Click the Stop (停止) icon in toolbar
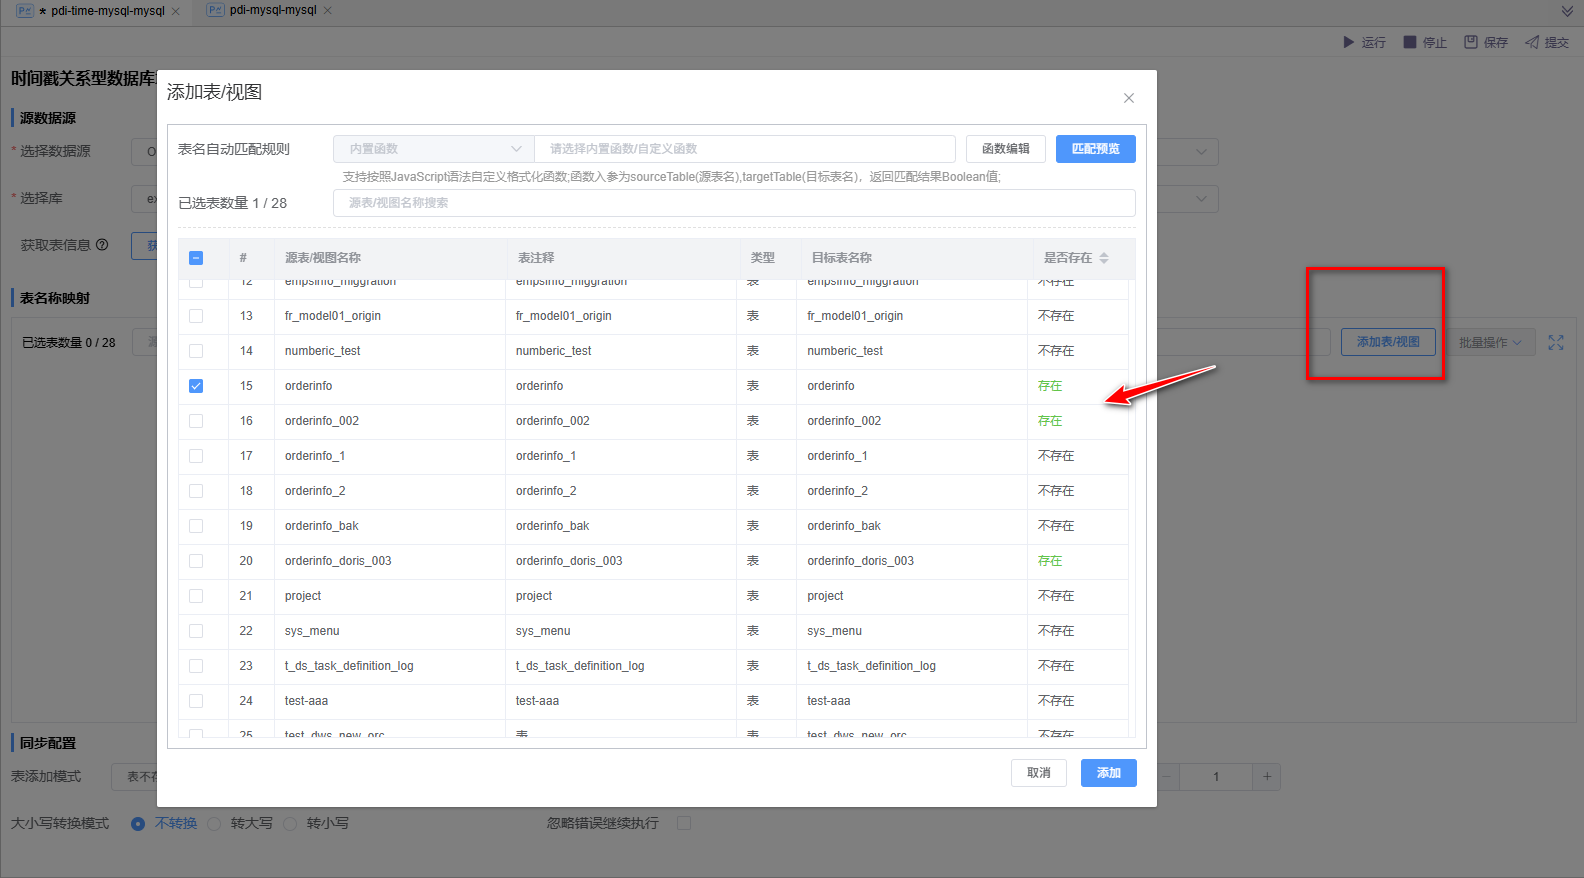Screen dimensions: 1584x878 pyautogui.click(x=1410, y=42)
